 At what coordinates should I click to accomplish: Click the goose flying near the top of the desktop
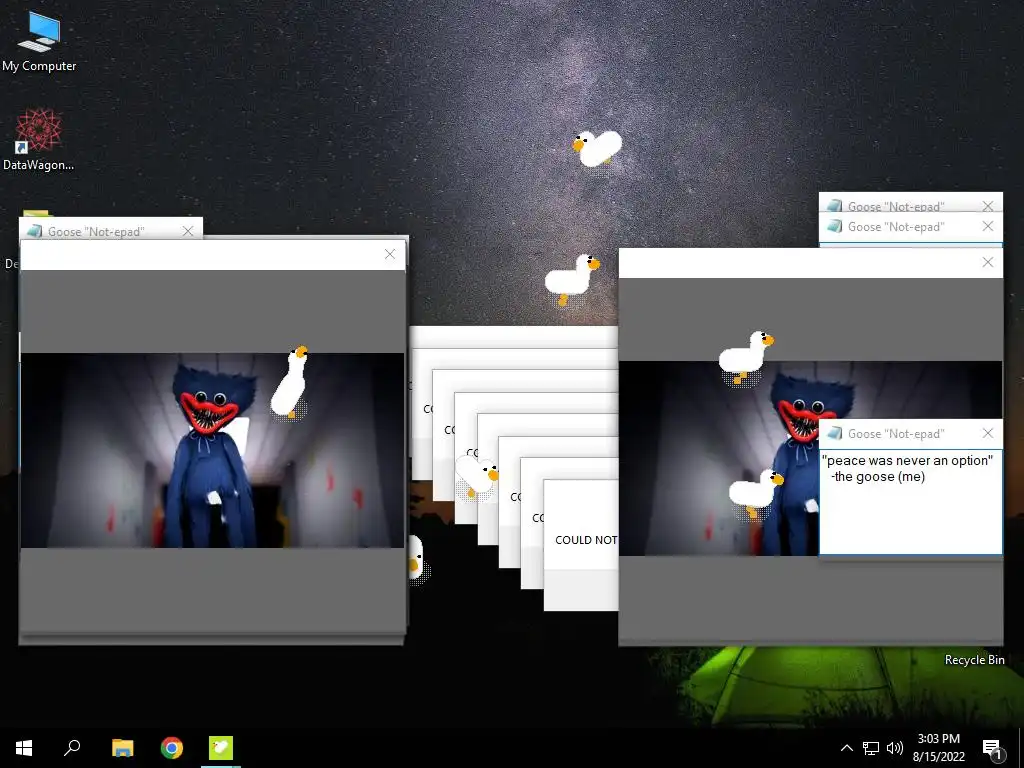point(597,148)
